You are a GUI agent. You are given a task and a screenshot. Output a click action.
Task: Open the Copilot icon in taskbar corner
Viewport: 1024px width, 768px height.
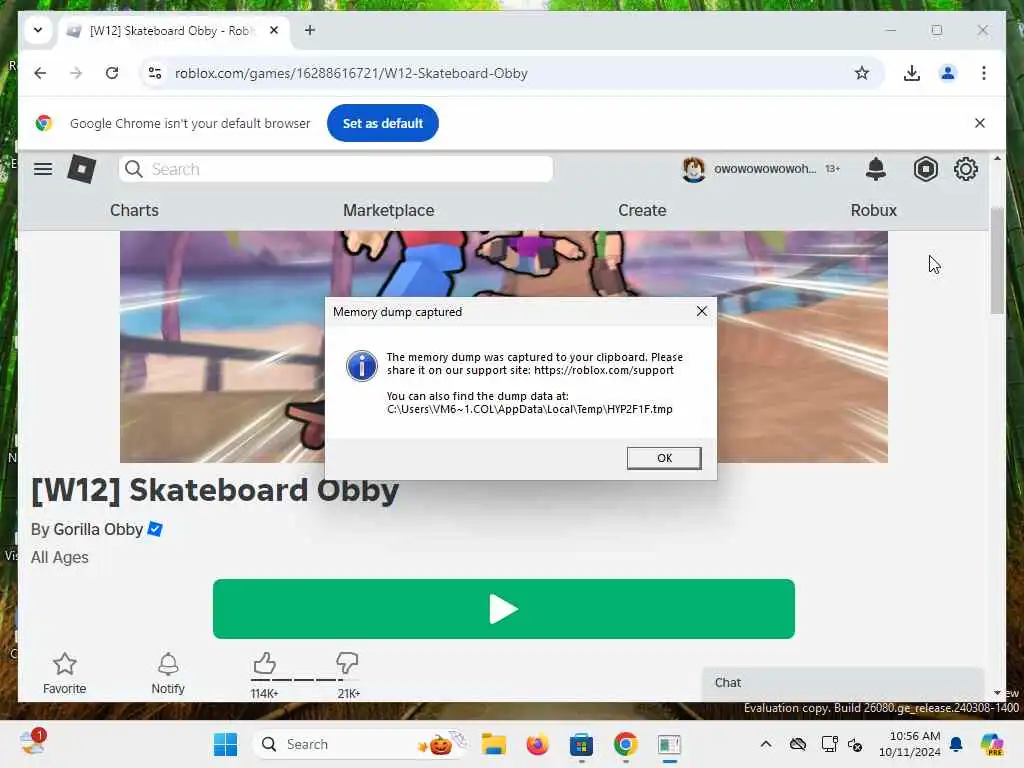click(992, 744)
